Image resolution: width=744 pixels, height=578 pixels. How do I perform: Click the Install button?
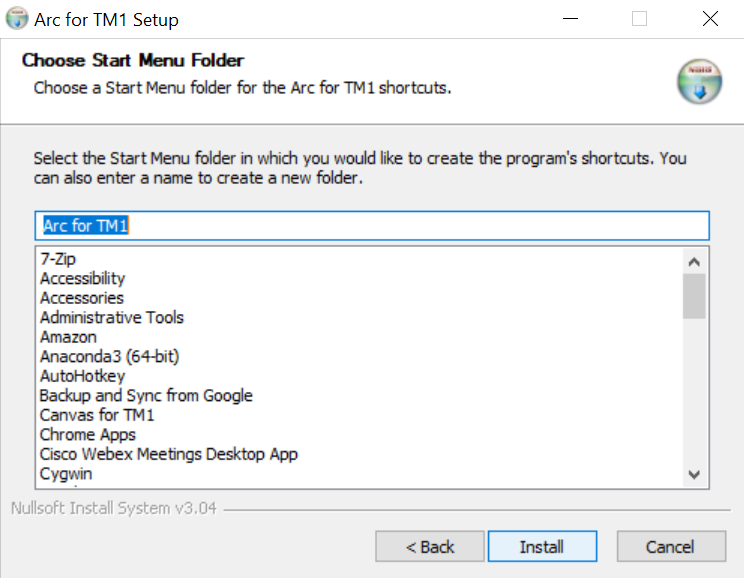coord(542,547)
